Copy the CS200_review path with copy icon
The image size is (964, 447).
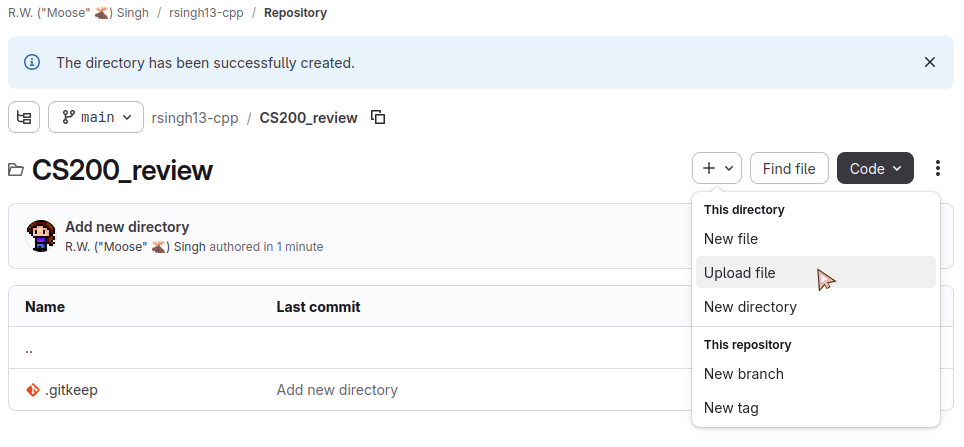pyautogui.click(x=378, y=117)
